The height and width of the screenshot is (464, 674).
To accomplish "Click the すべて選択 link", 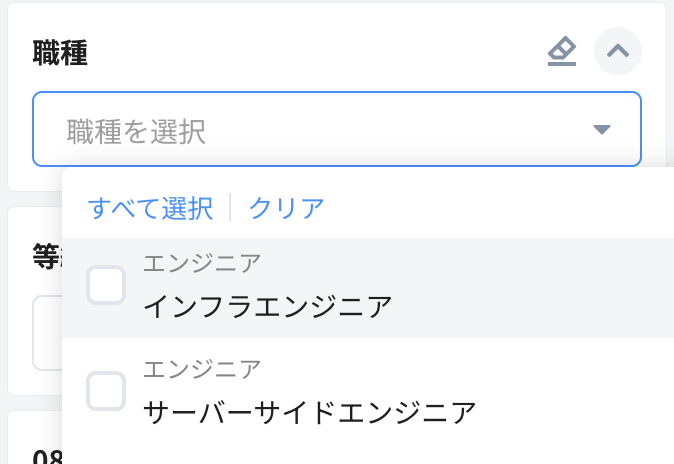I will [150, 208].
